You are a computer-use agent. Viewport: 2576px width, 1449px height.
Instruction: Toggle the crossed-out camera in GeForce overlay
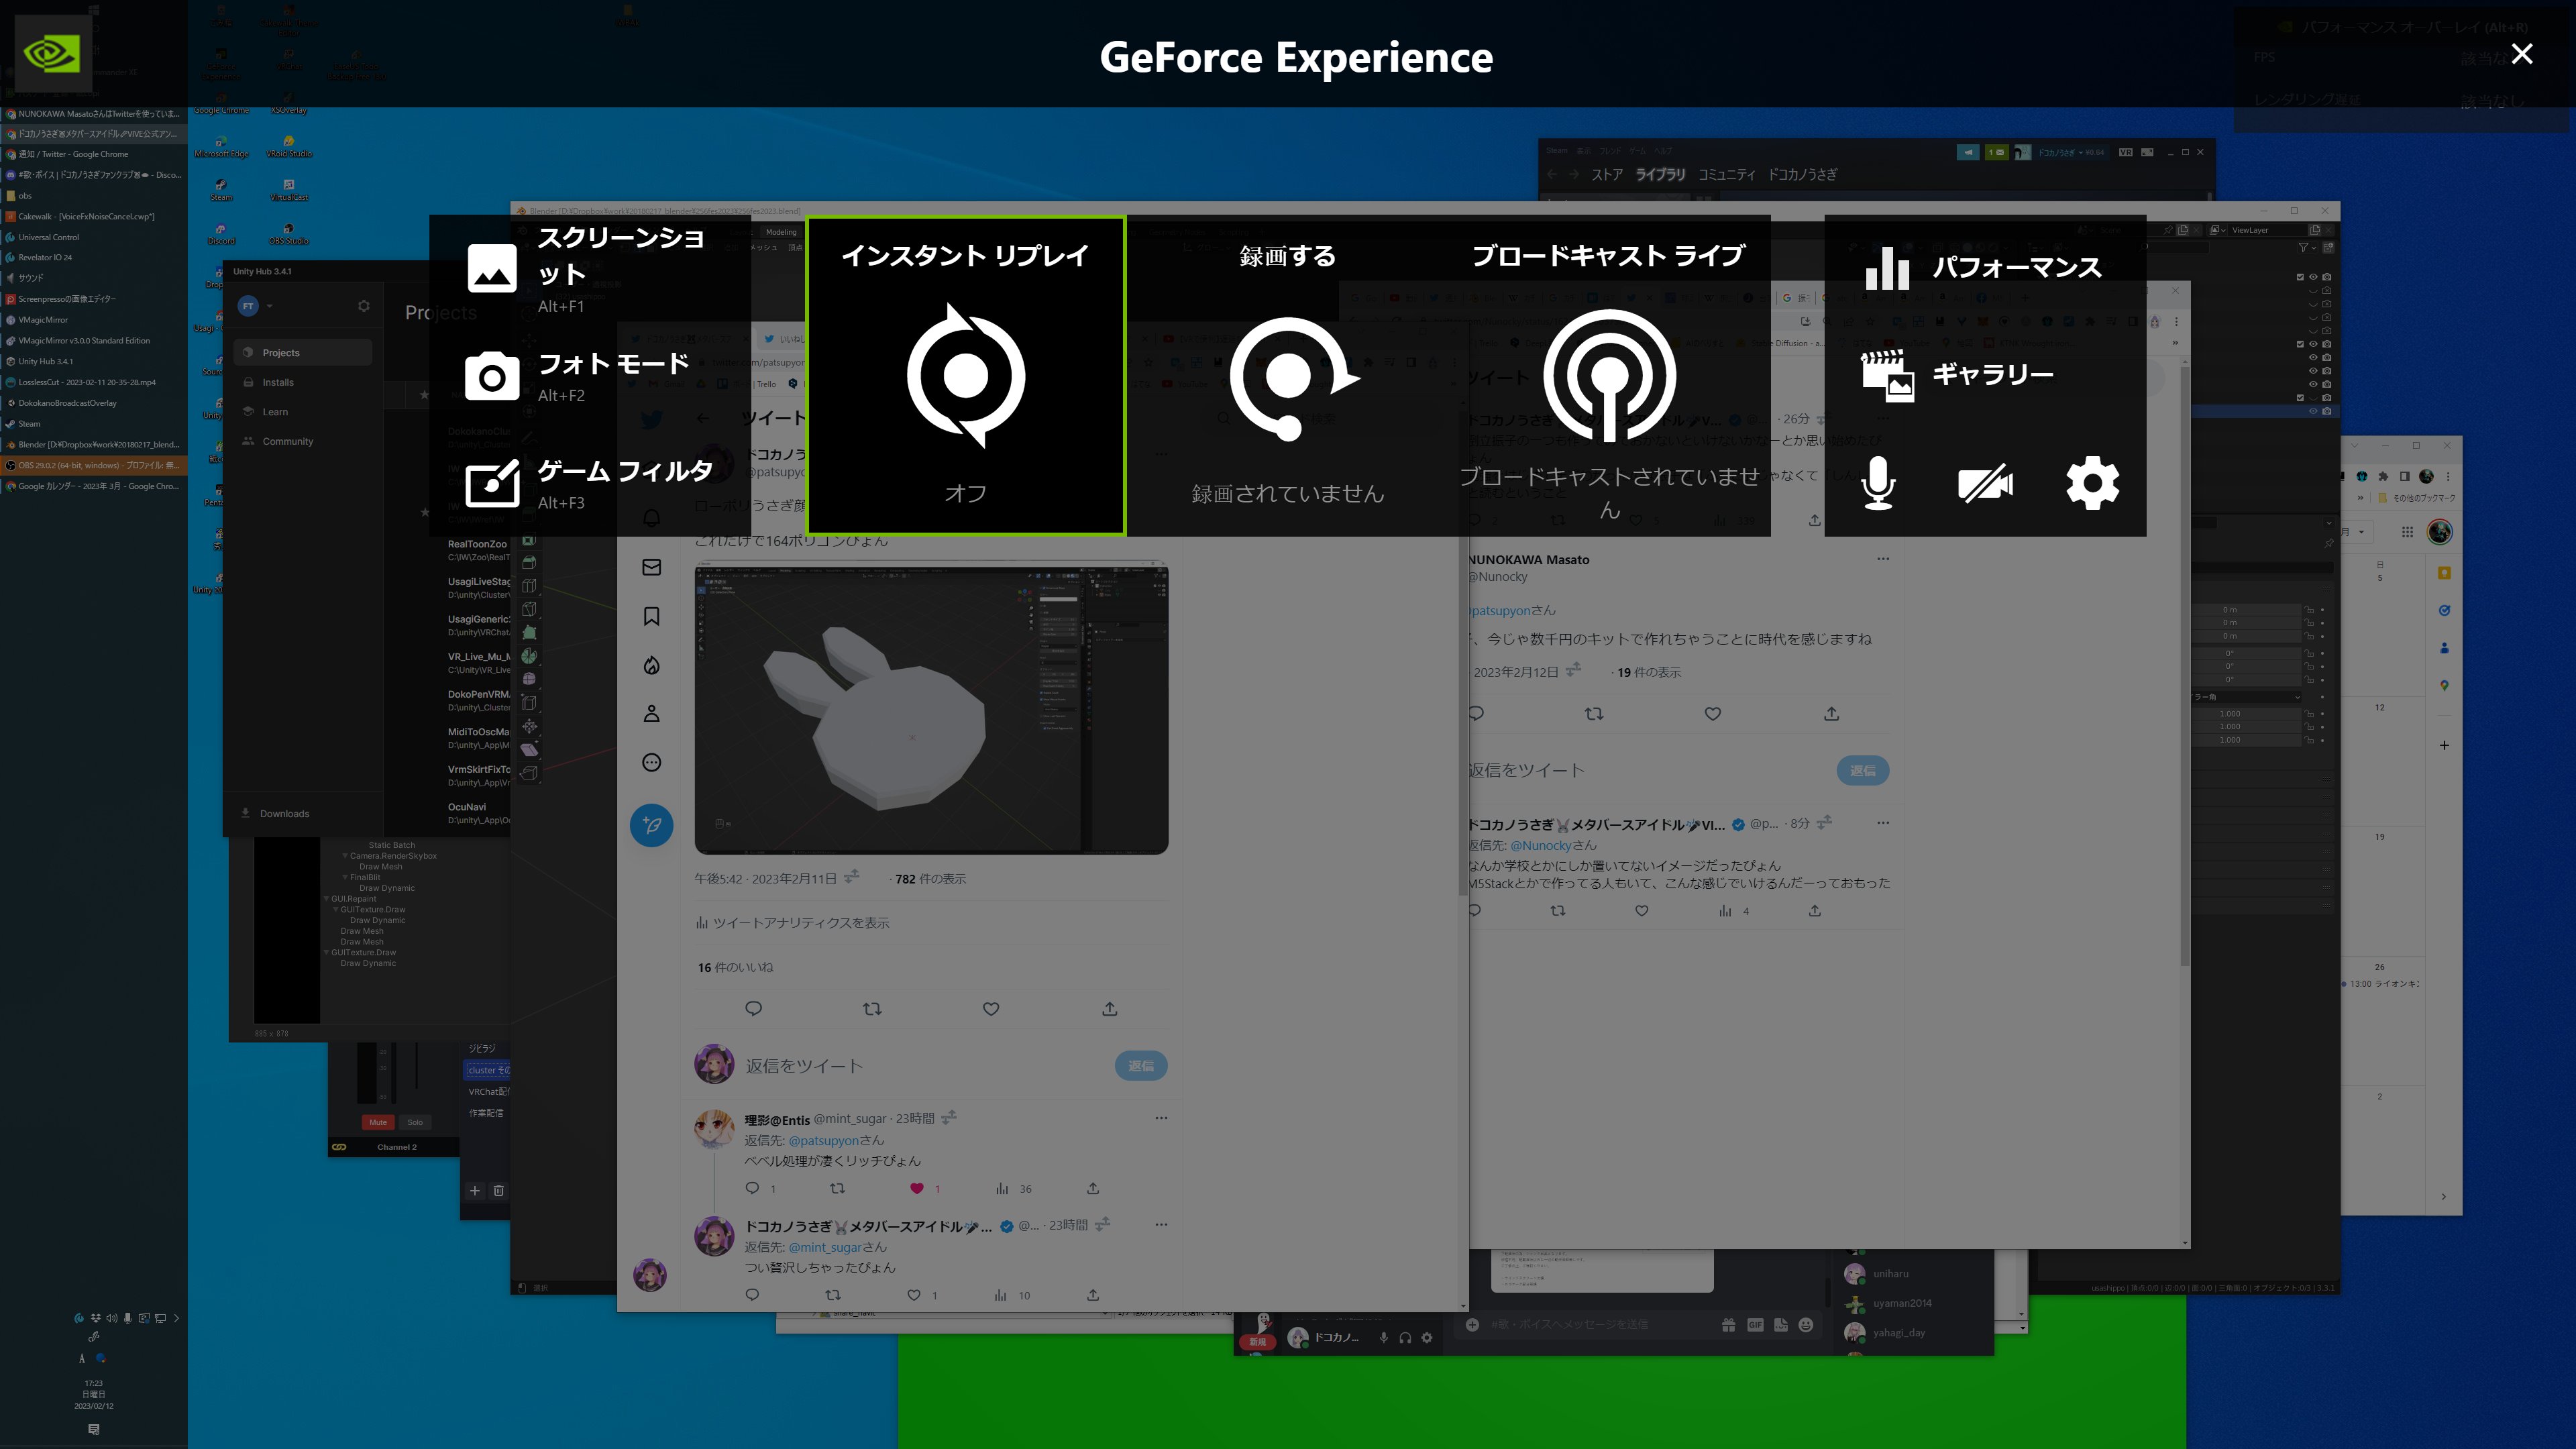[1985, 484]
